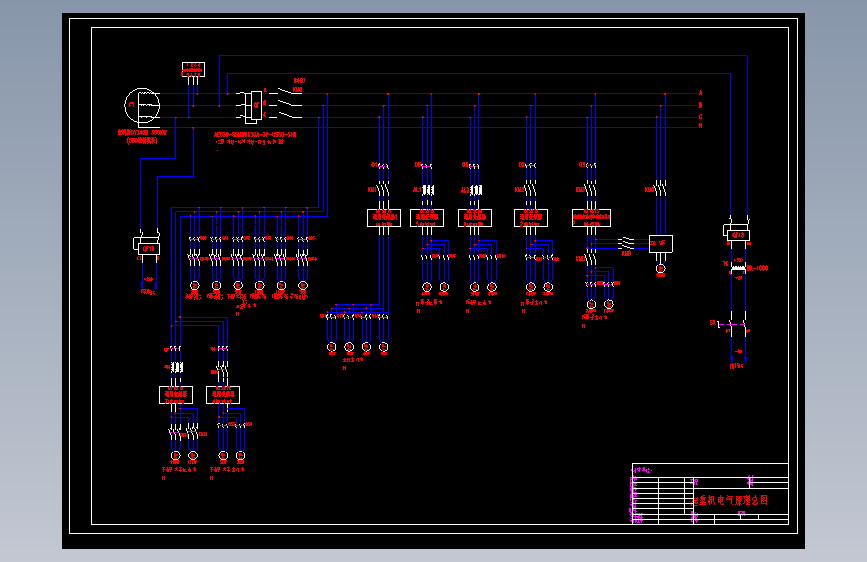This screenshot has height=562, width=867.
Task: Click the small terminal box above generator
Action: click(x=194, y=69)
